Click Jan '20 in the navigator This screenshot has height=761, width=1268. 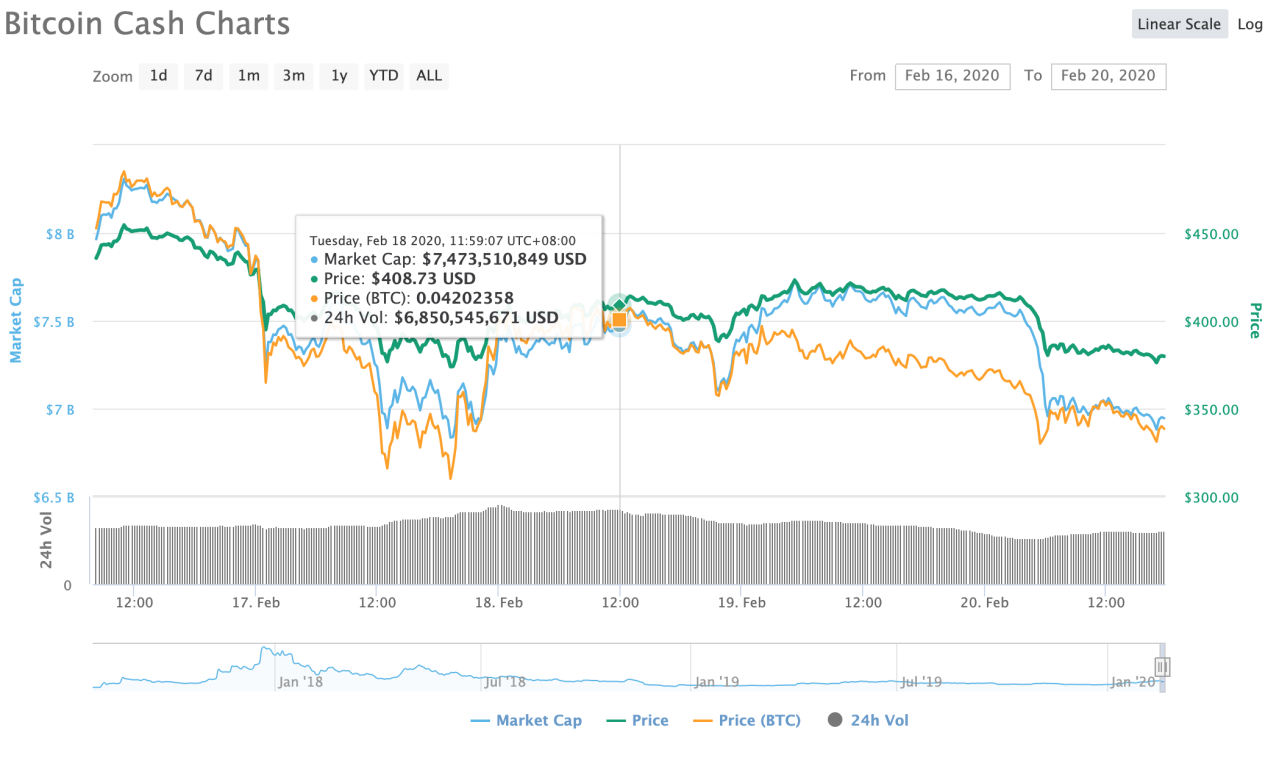pyautogui.click(x=1133, y=682)
